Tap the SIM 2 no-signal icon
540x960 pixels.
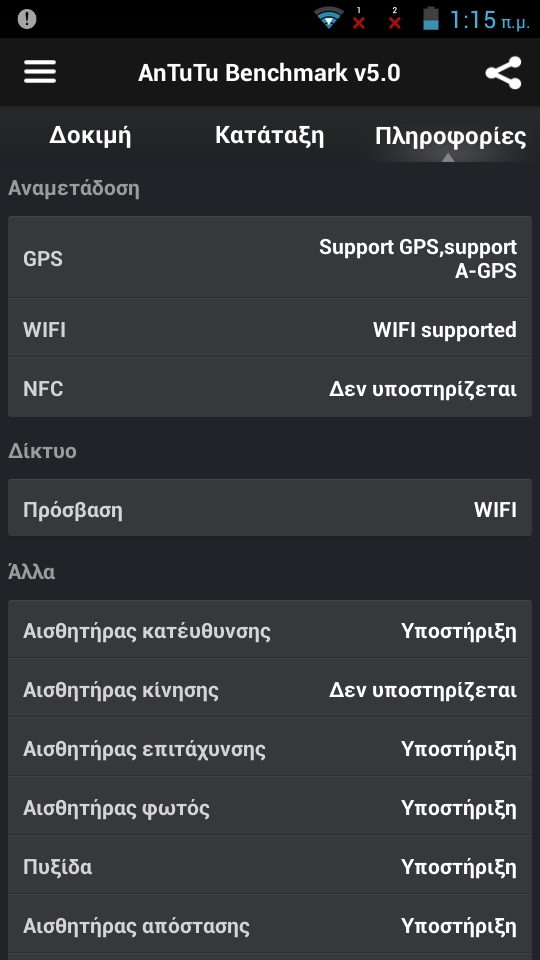[395, 18]
